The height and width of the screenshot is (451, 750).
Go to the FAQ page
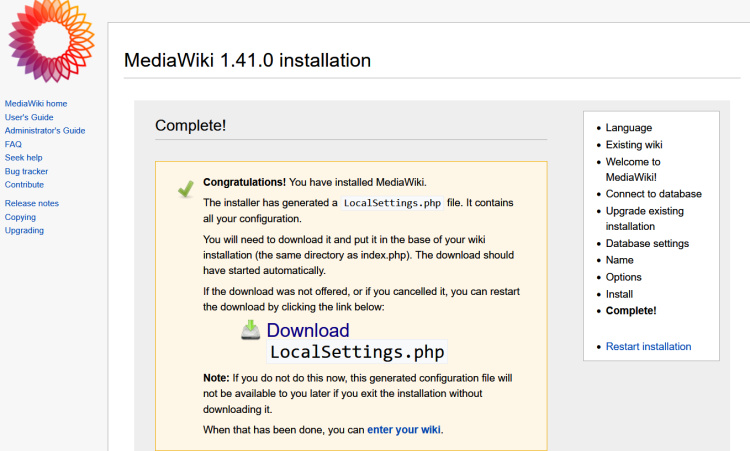click(x=13, y=144)
